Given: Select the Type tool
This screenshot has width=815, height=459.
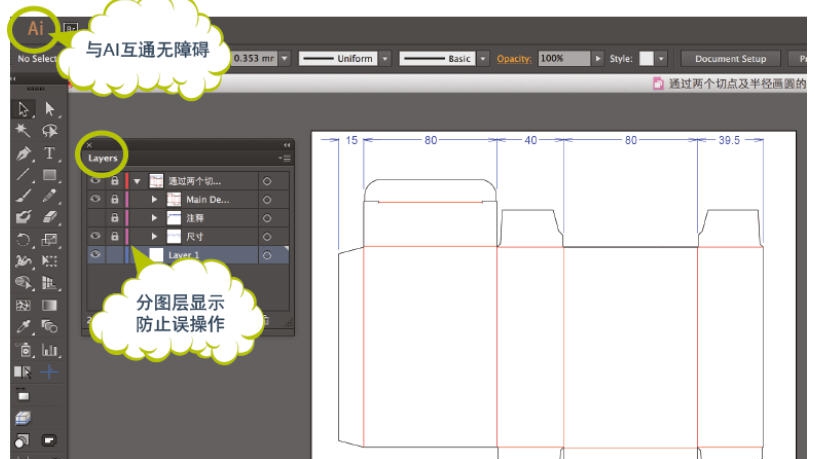Looking at the screenshot, I should [x=49, y=154].
